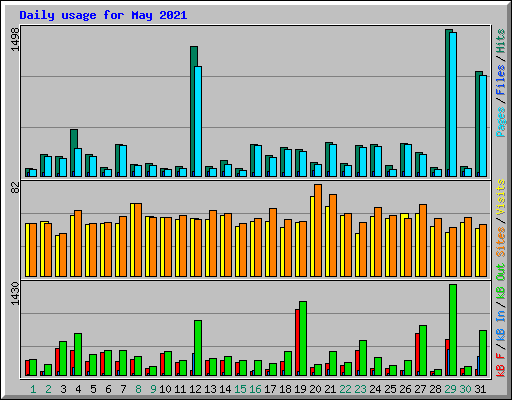Click the day 21 orange sites bar
Viewport: 512px width, 400px height.
[333, 235]
